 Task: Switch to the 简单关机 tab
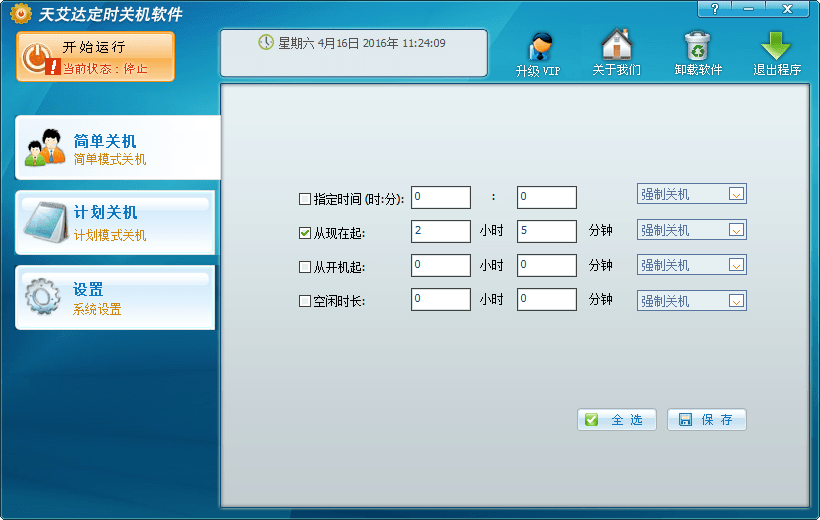(117, 148)
